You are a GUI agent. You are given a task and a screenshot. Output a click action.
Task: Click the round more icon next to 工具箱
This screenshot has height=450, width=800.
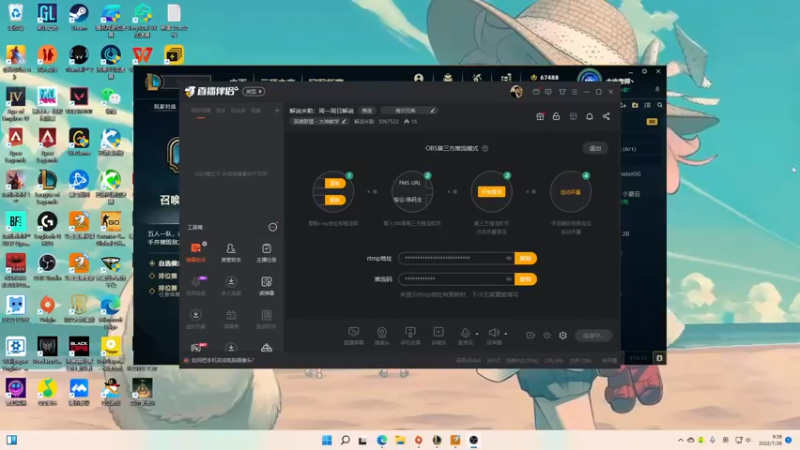point(273,227)
